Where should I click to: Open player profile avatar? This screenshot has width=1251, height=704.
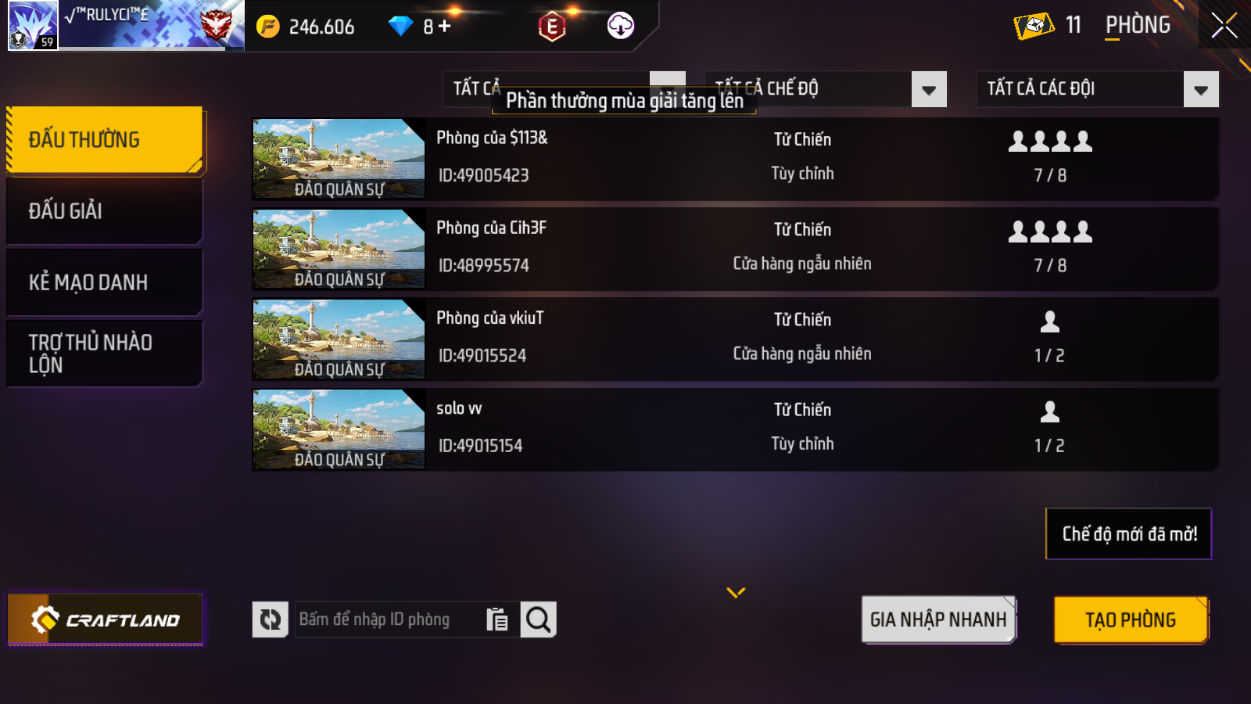click(x=33, y=25)
